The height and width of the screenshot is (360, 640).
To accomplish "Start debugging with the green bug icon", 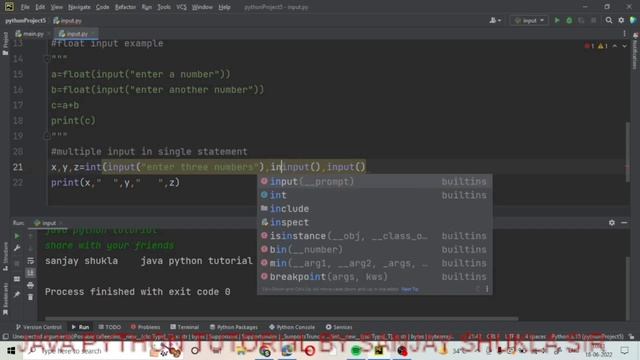I will [569, 20].
